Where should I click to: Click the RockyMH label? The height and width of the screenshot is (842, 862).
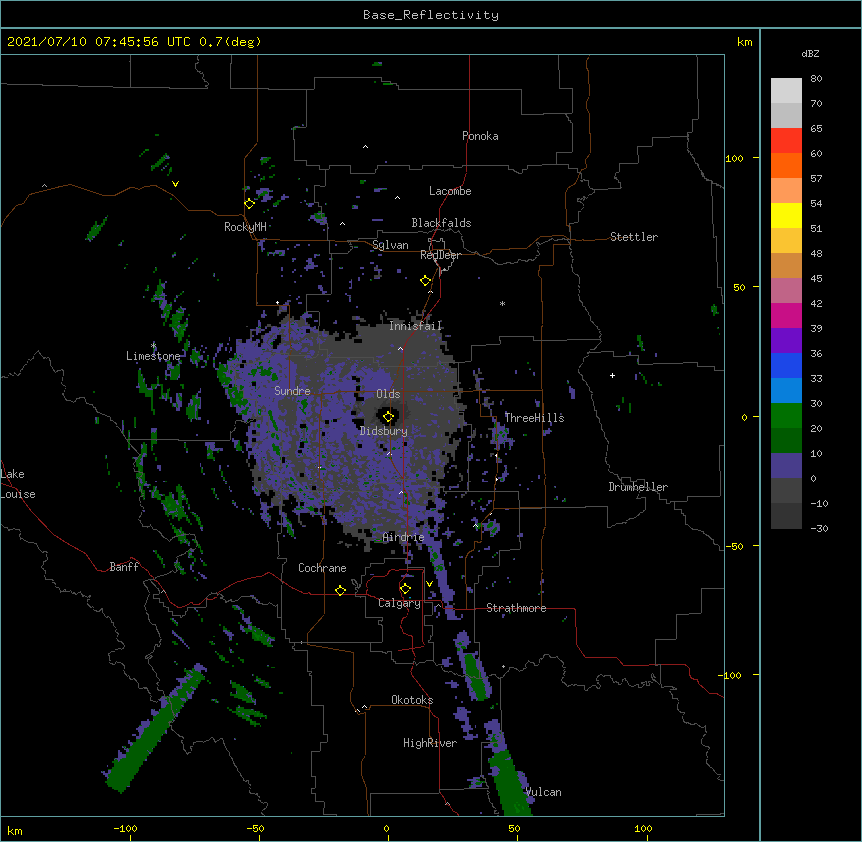pyautogui.click(x=245, y=227)
